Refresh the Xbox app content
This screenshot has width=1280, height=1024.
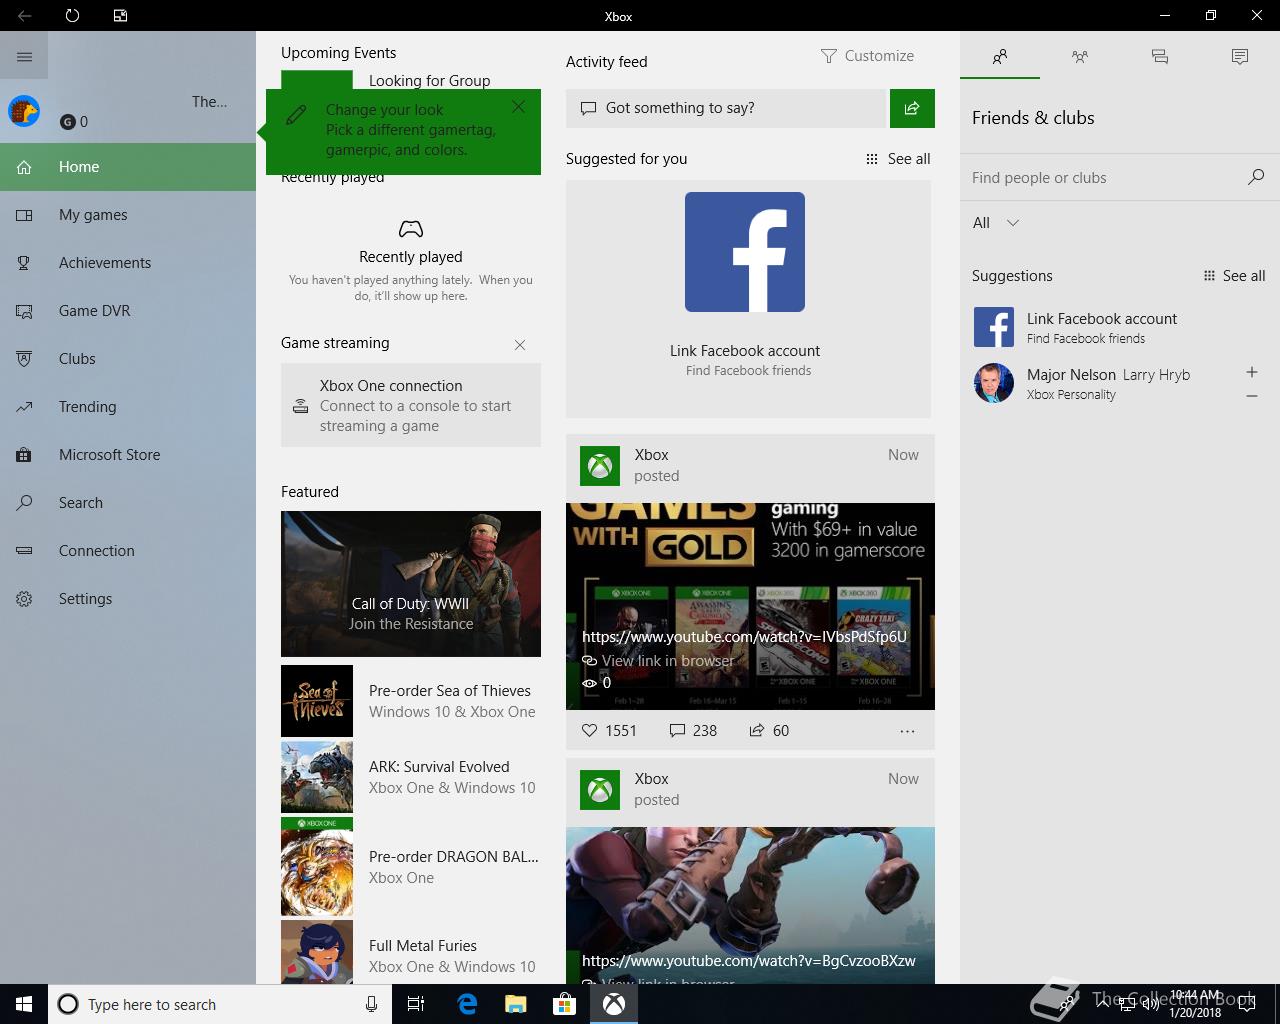pos(72,16)
